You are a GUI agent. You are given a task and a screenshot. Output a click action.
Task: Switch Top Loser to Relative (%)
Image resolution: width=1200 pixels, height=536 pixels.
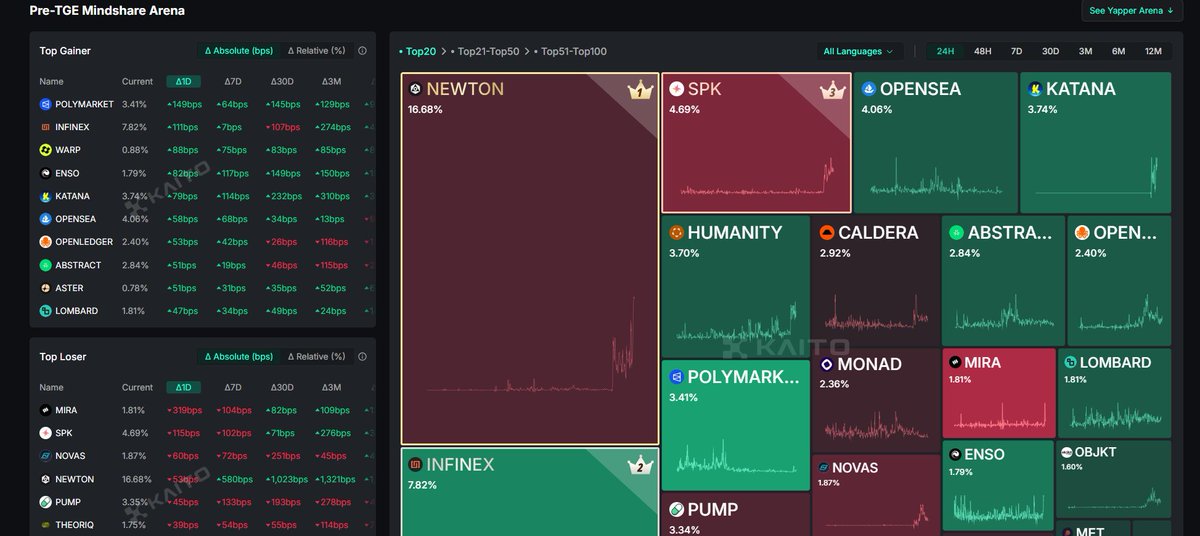click(316, 356)
